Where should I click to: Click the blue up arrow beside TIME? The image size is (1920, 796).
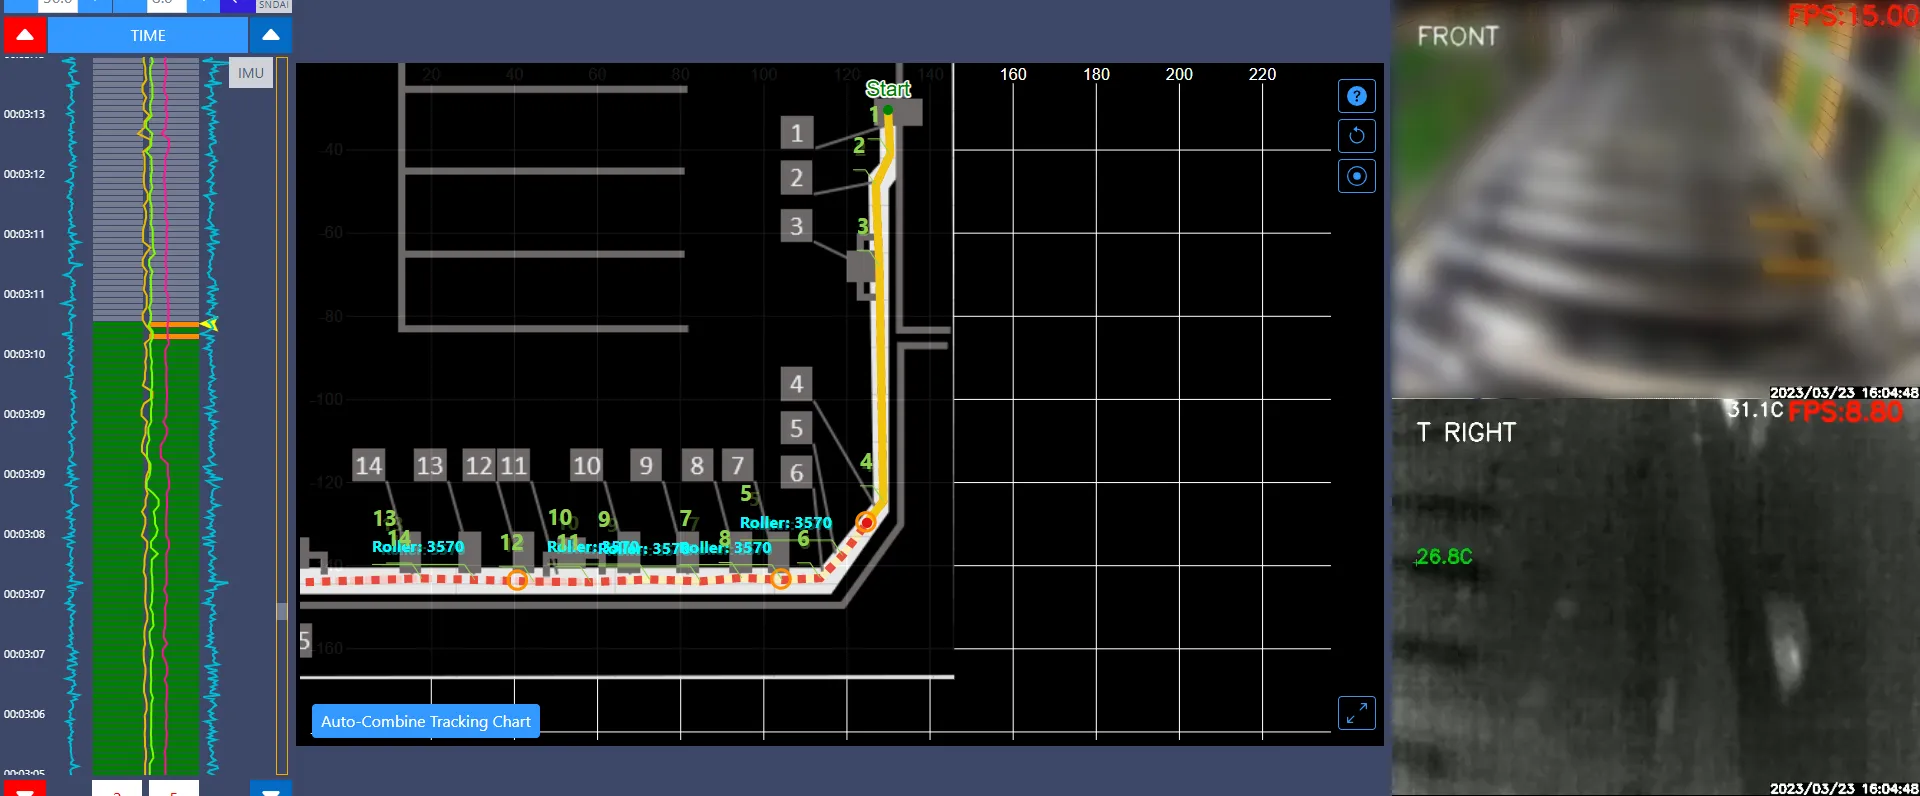click(270, 35)
